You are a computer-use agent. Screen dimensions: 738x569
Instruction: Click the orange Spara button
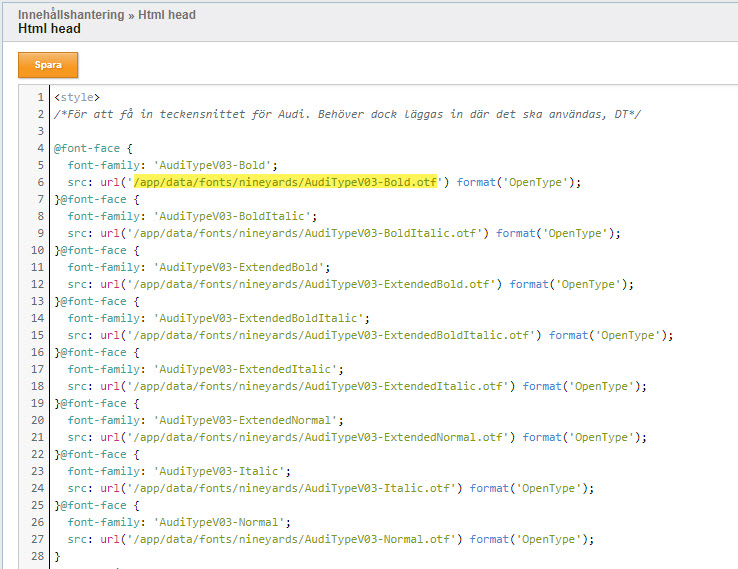pos(48,65)
